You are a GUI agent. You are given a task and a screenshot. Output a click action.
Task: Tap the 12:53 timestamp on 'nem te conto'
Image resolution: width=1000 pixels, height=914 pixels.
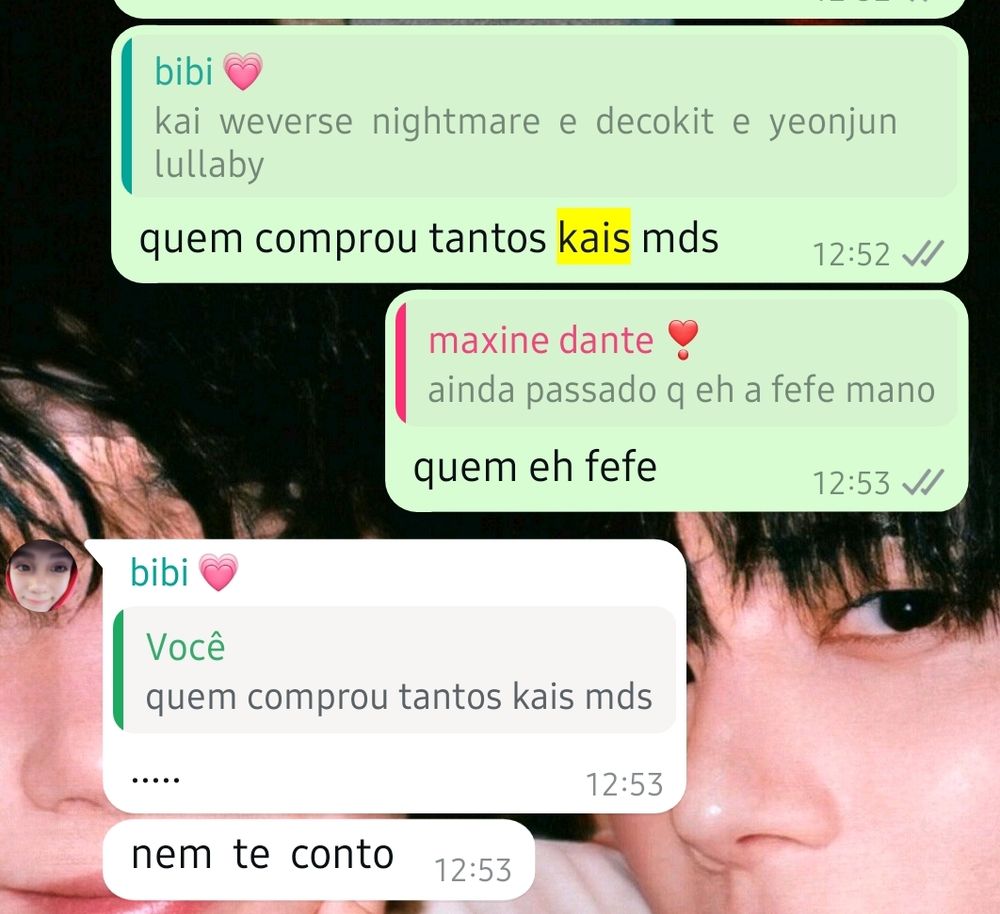click(x=473, y=870)
